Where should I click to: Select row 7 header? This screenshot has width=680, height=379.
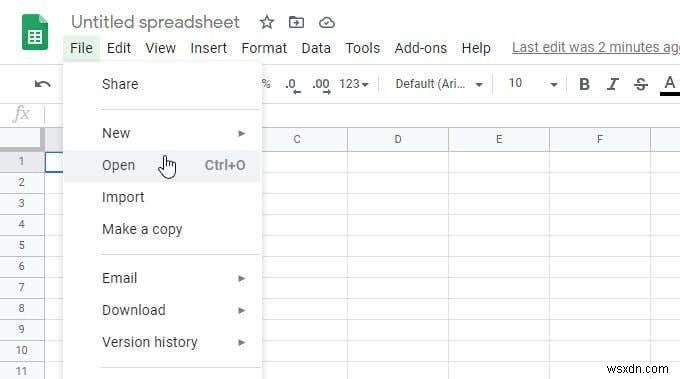pos(22,287)
